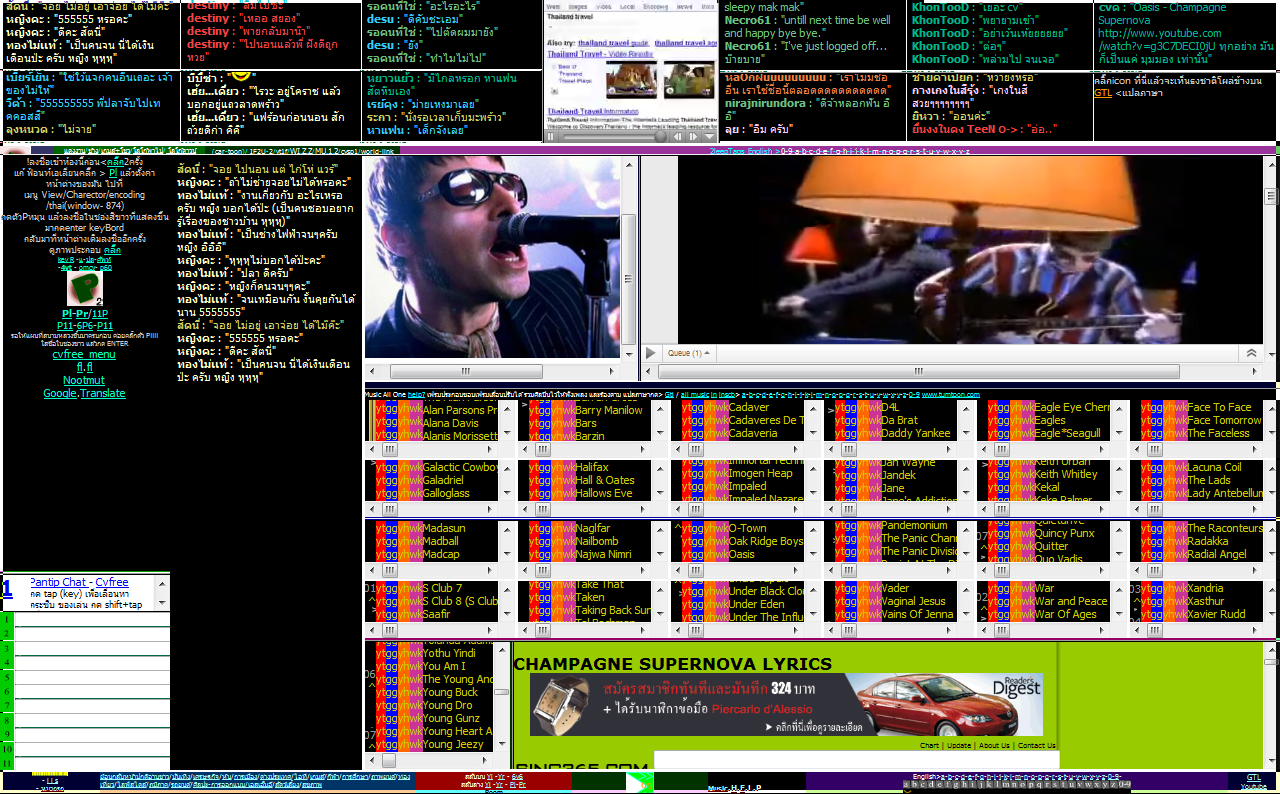Select Xandria in the artist list

tap(1205, 588)
